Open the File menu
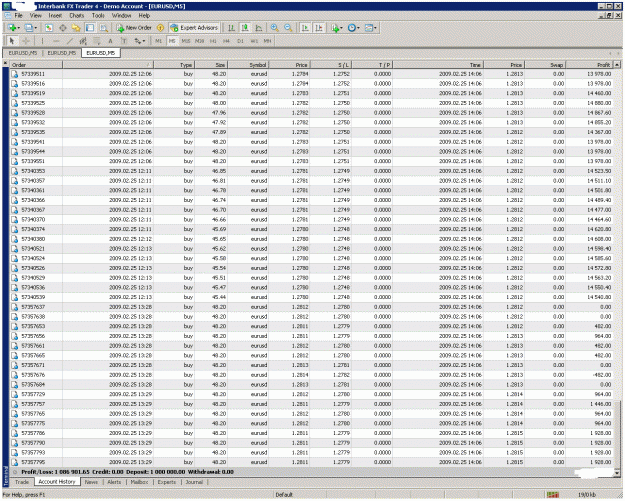The width and height of the screenshot is (625, 501). pos(18,16)
